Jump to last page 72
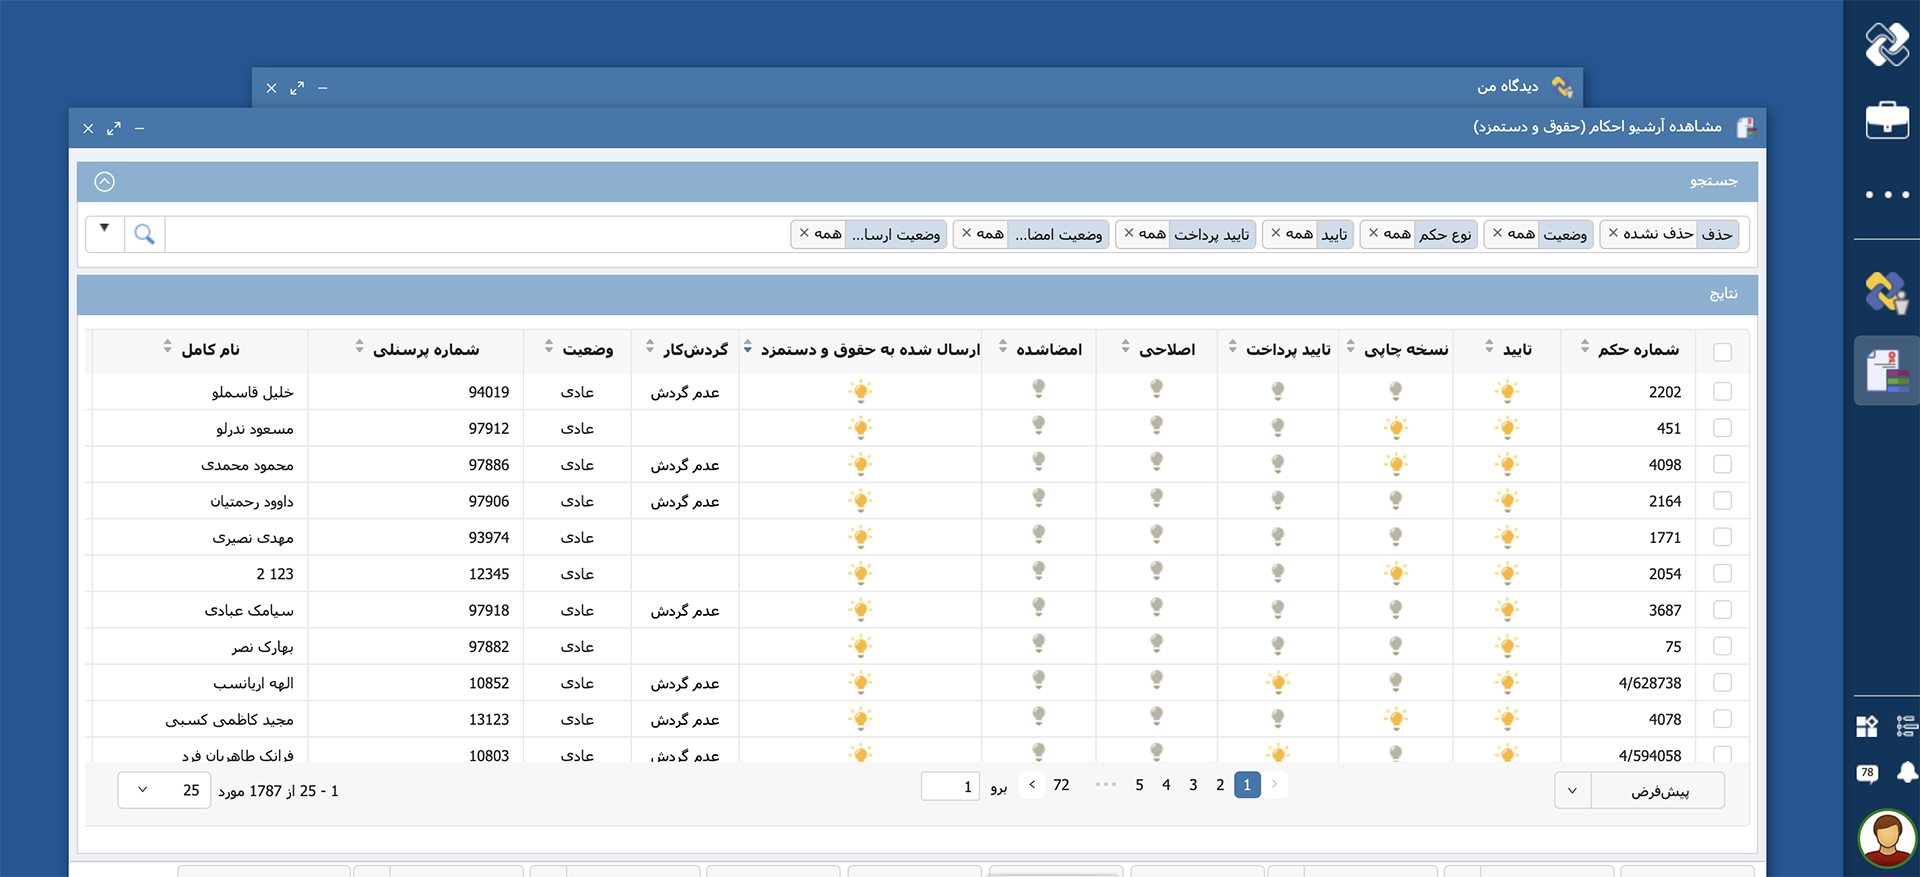1920x877 pixels. pyautogui.click(x=1061, y=785)
